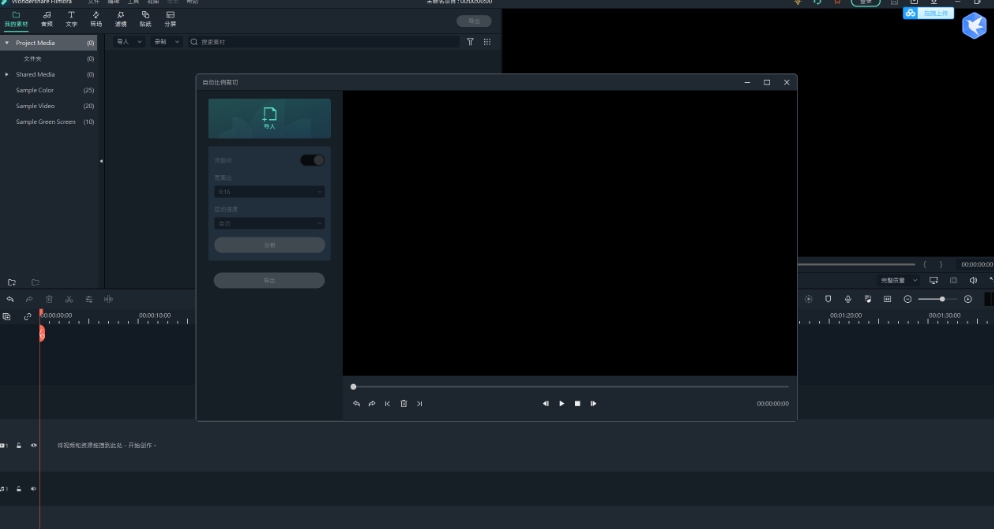This screenshot has height=529, width=994.
Task: Play the Auto Reframe preview
Action: coord(562,403)
